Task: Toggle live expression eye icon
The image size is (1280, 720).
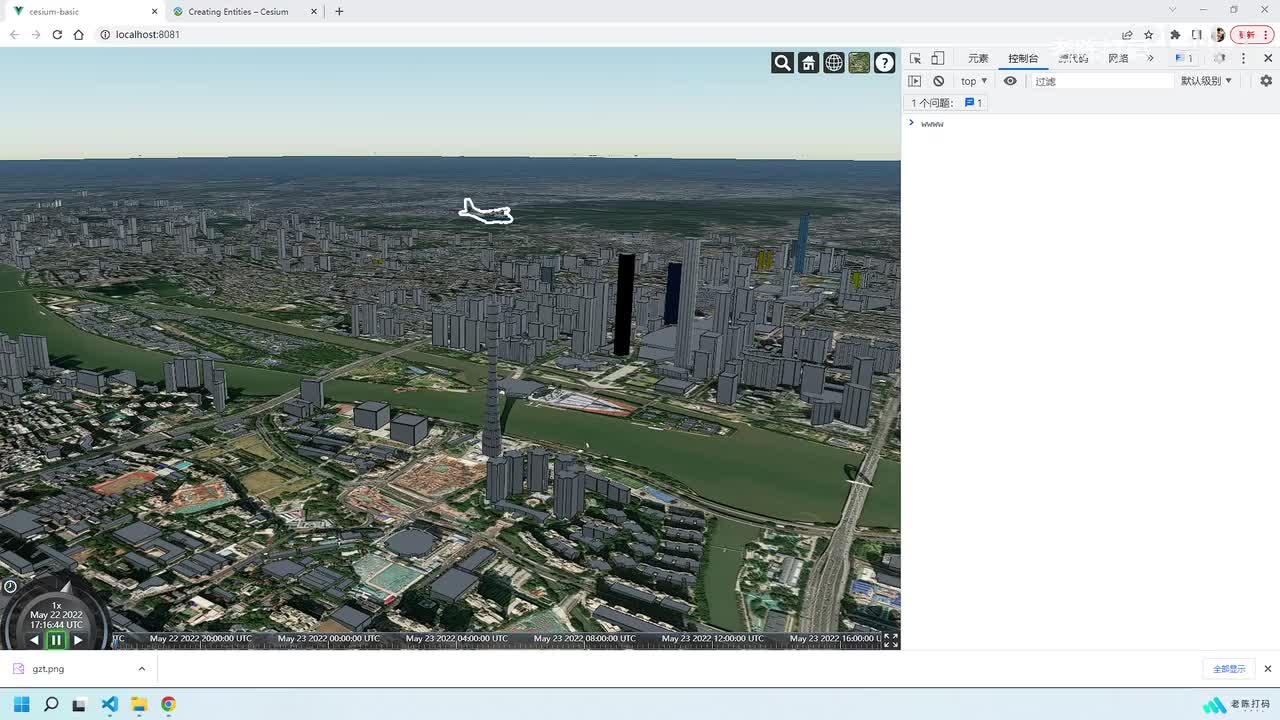Action: [1010, 81]
